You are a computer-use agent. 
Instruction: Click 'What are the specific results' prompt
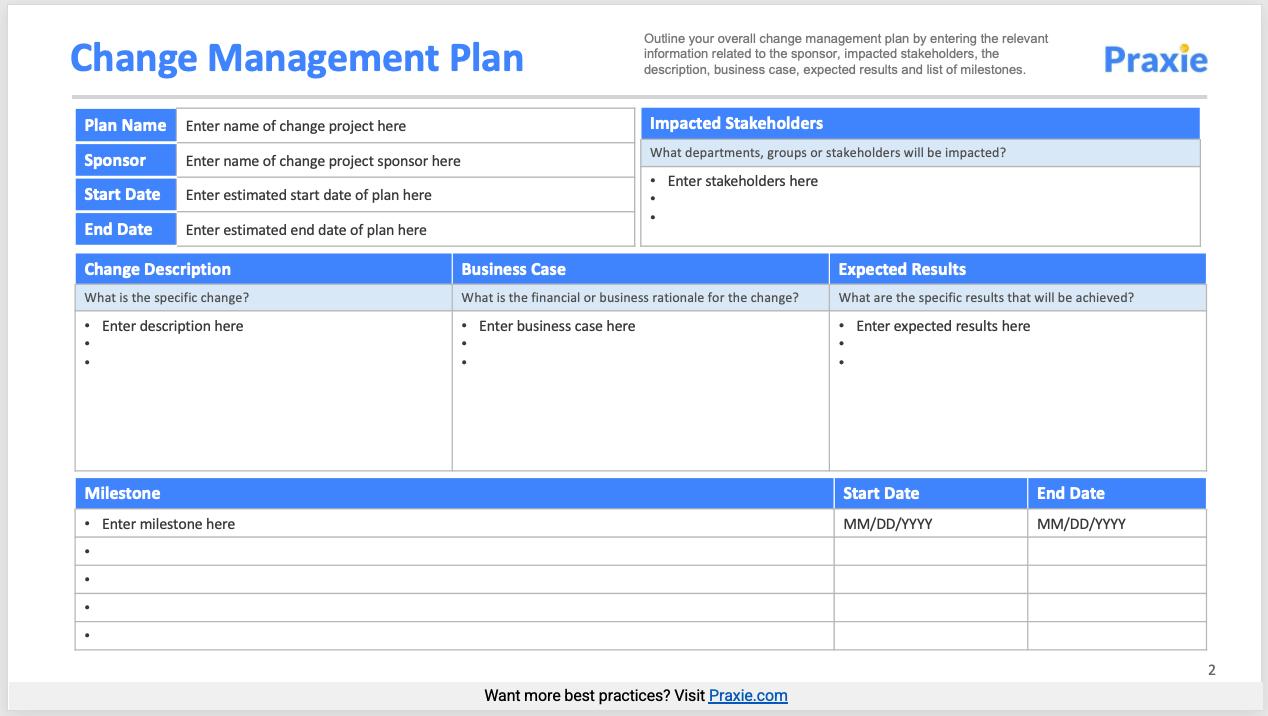[x=986, y=297]
